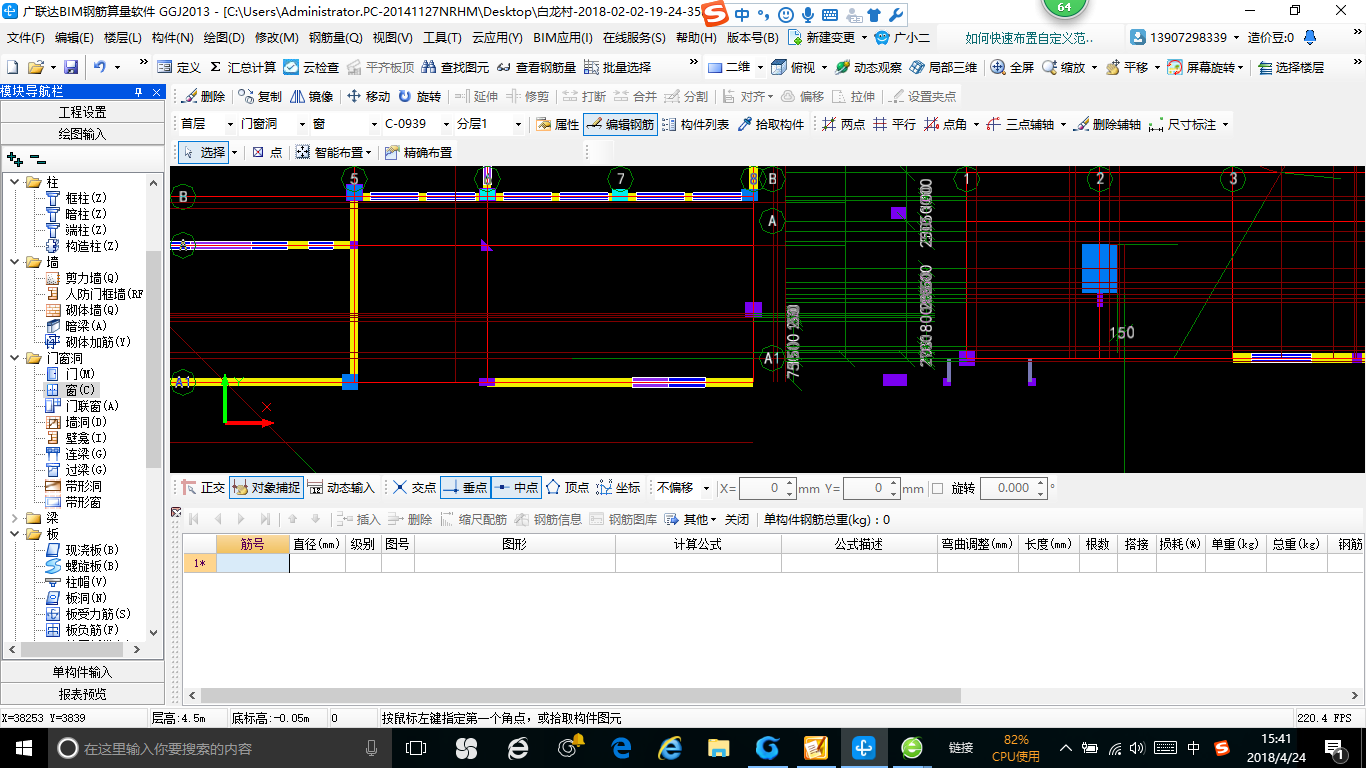Screen dimensions: 1366x768
Task: Click 精确布置 precise placement tool
Action: pos(418,152)
